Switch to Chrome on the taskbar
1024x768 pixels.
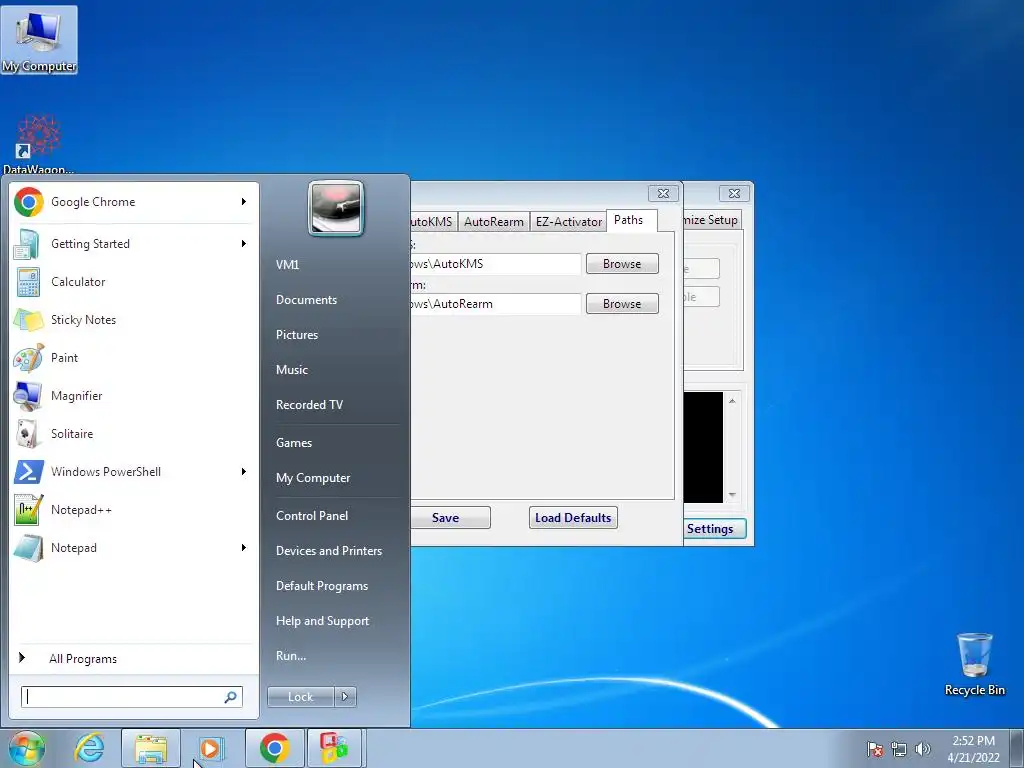274,748
